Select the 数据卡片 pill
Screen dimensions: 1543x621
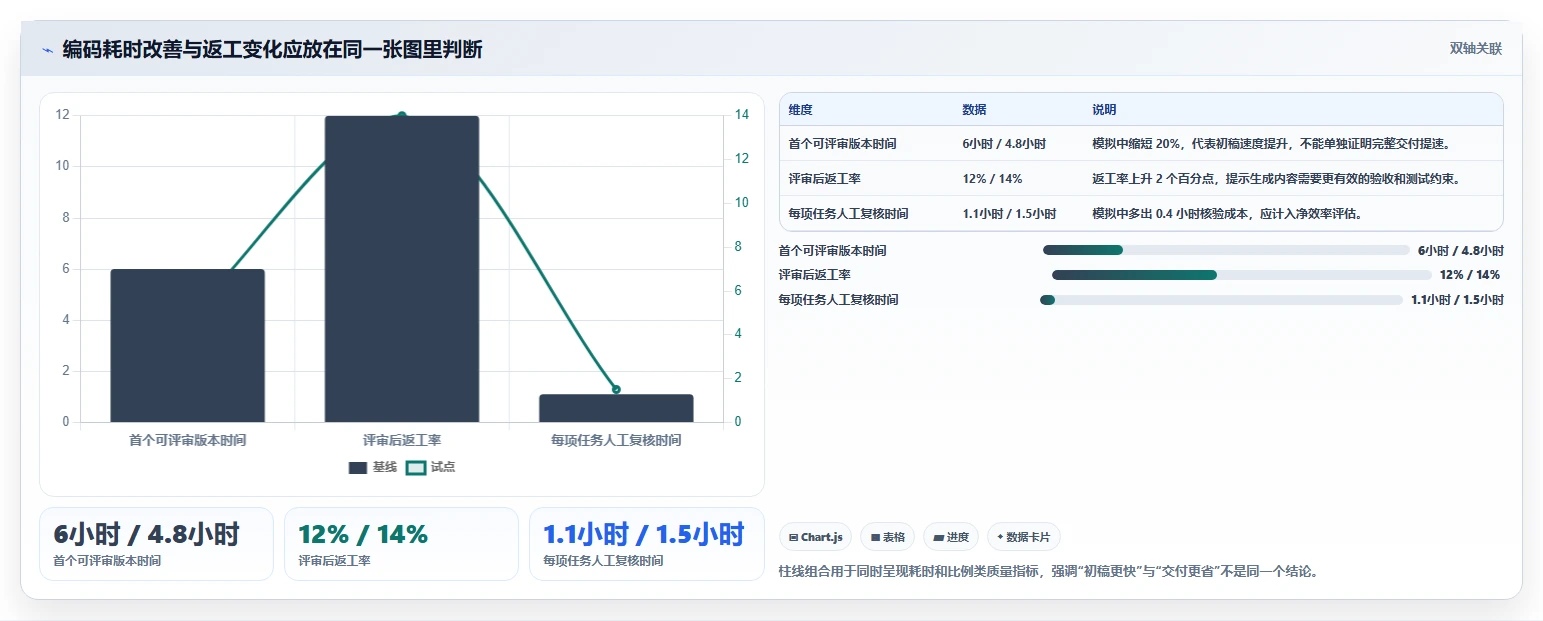pyautogui.click(x=1024, y=537)
